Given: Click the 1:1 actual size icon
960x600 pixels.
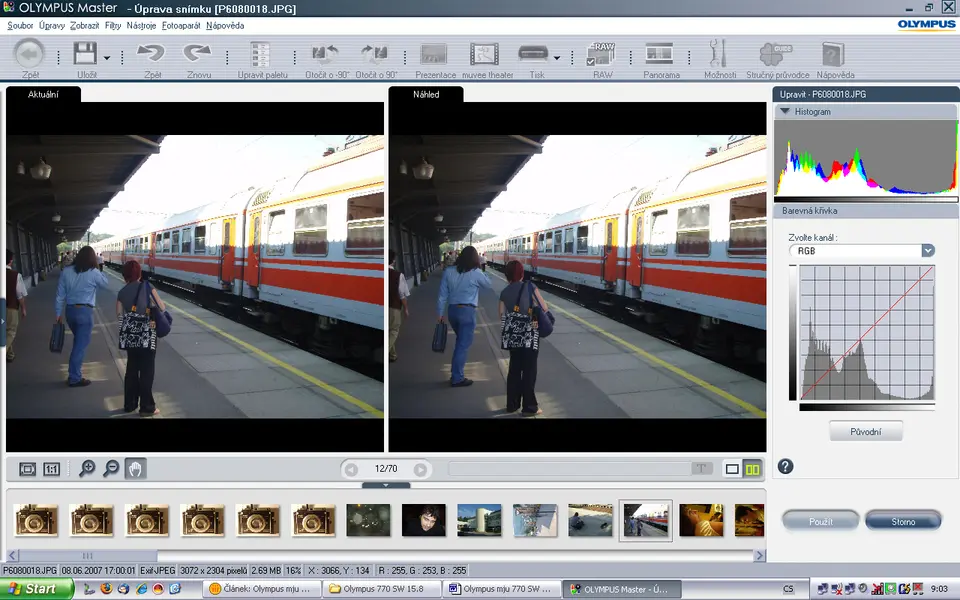Looking at the screenshot, I should point(52,468).
